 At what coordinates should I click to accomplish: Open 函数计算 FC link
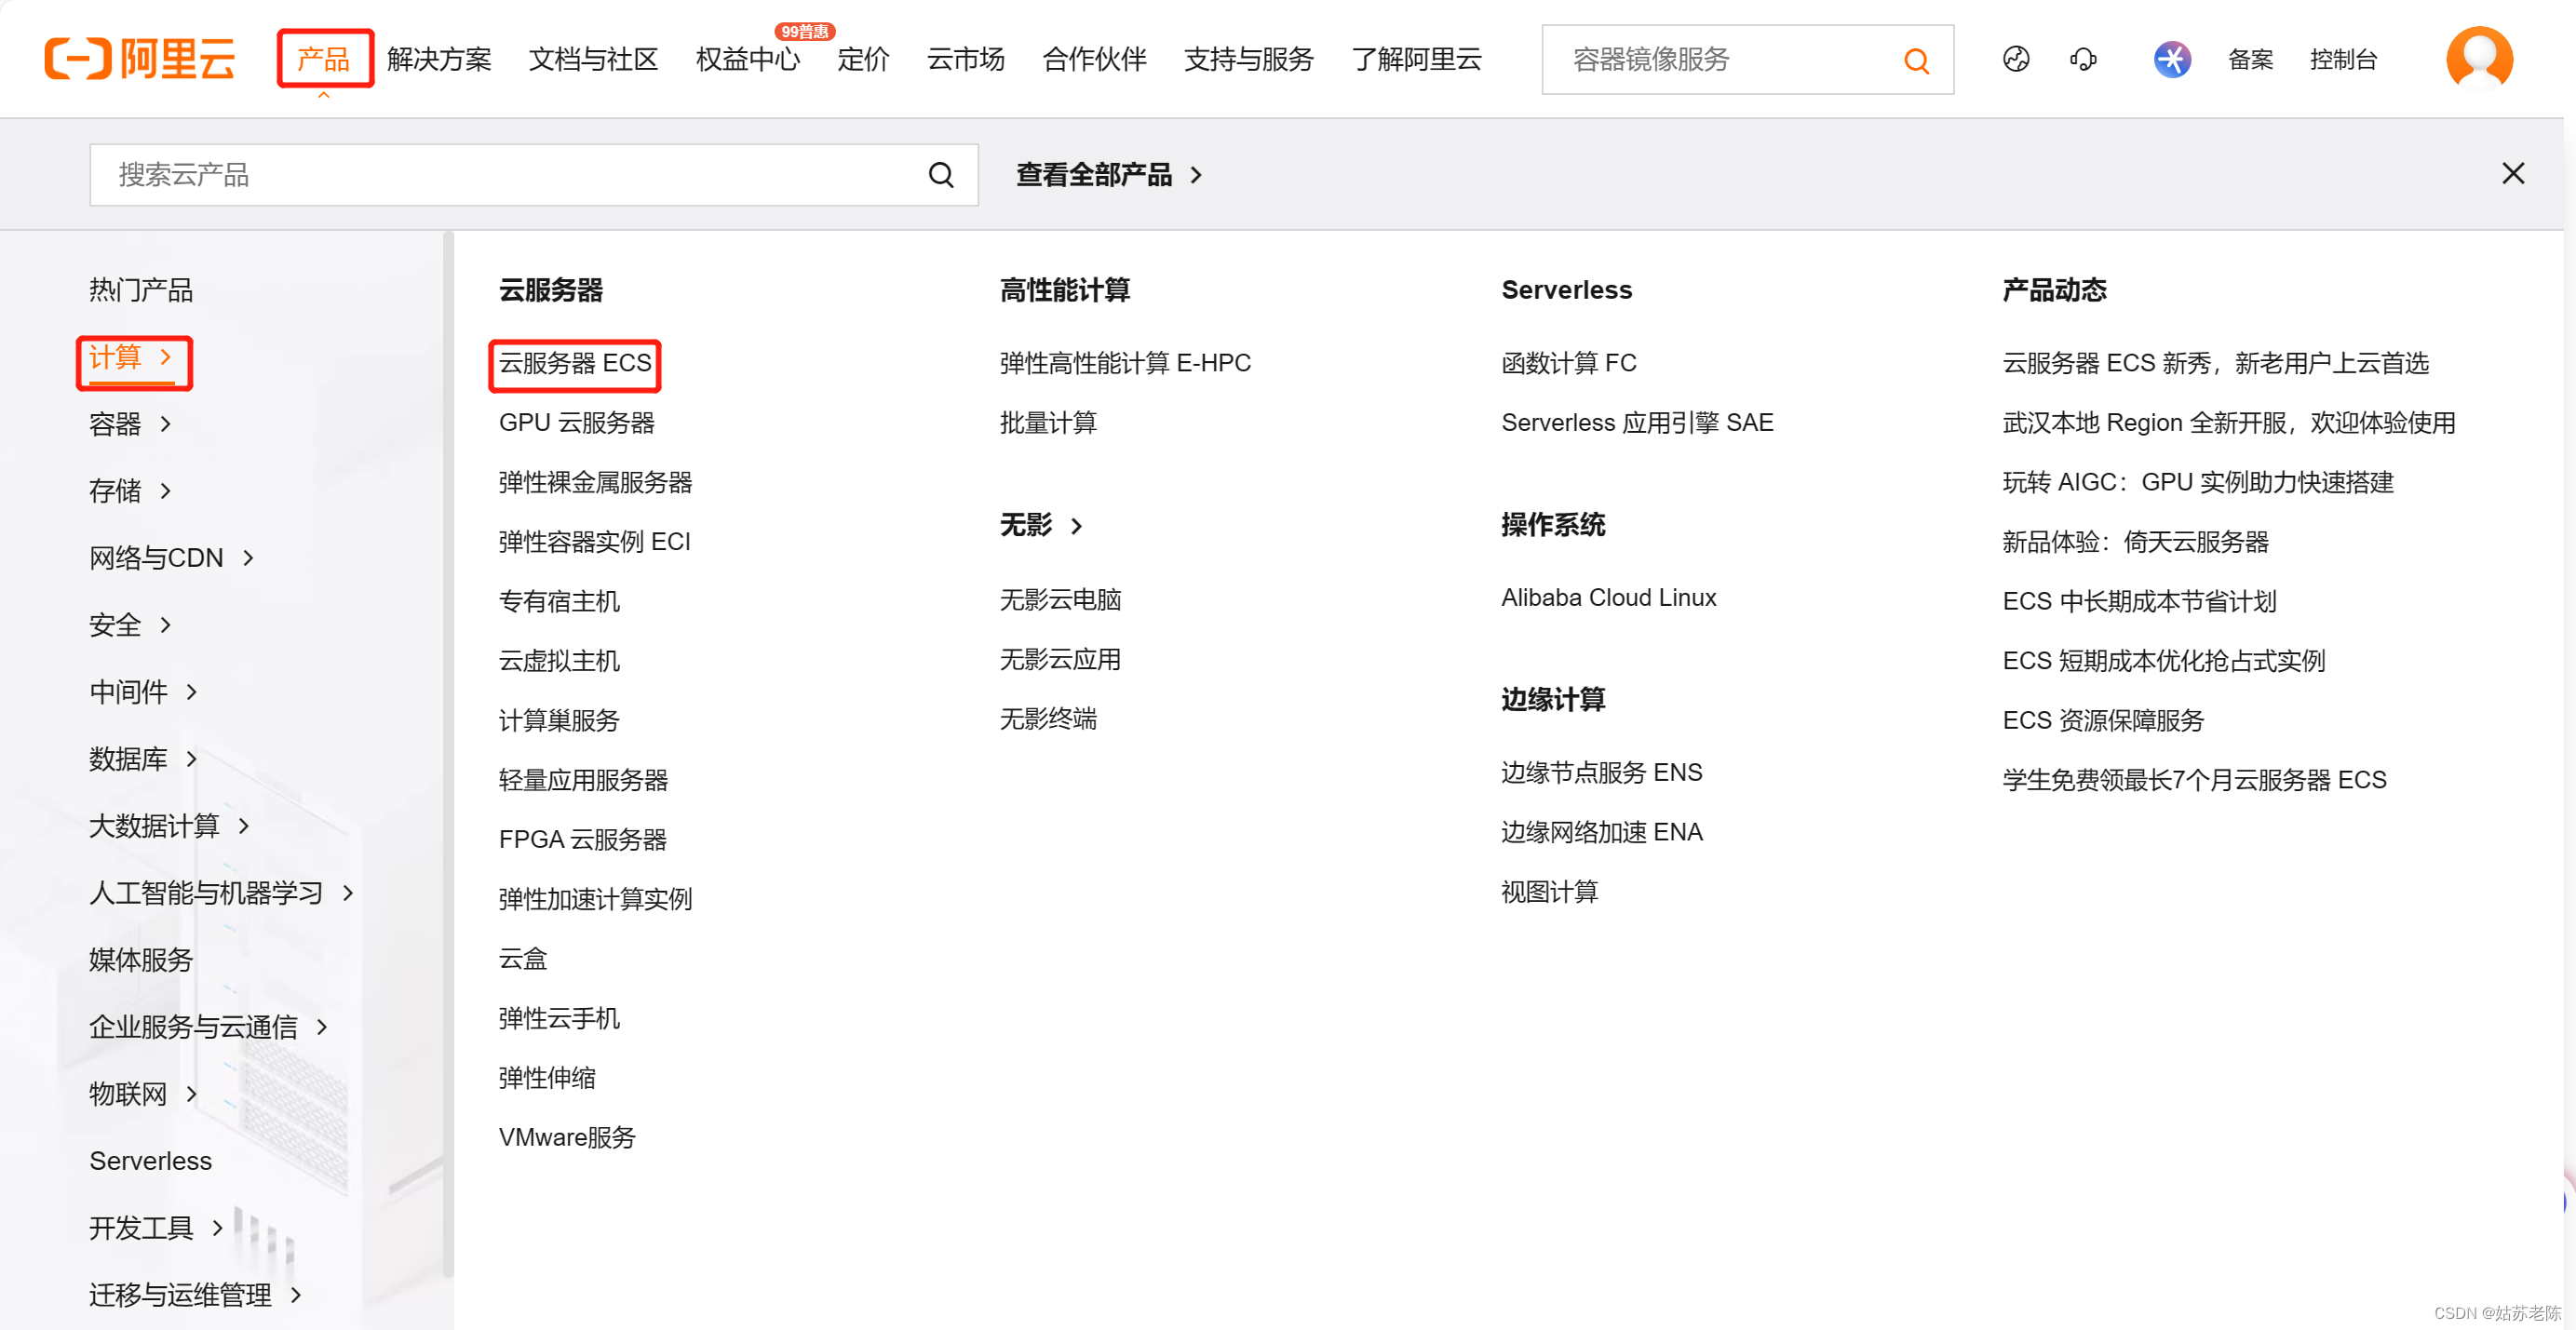pyautogui.click(x=1569, y=363)
